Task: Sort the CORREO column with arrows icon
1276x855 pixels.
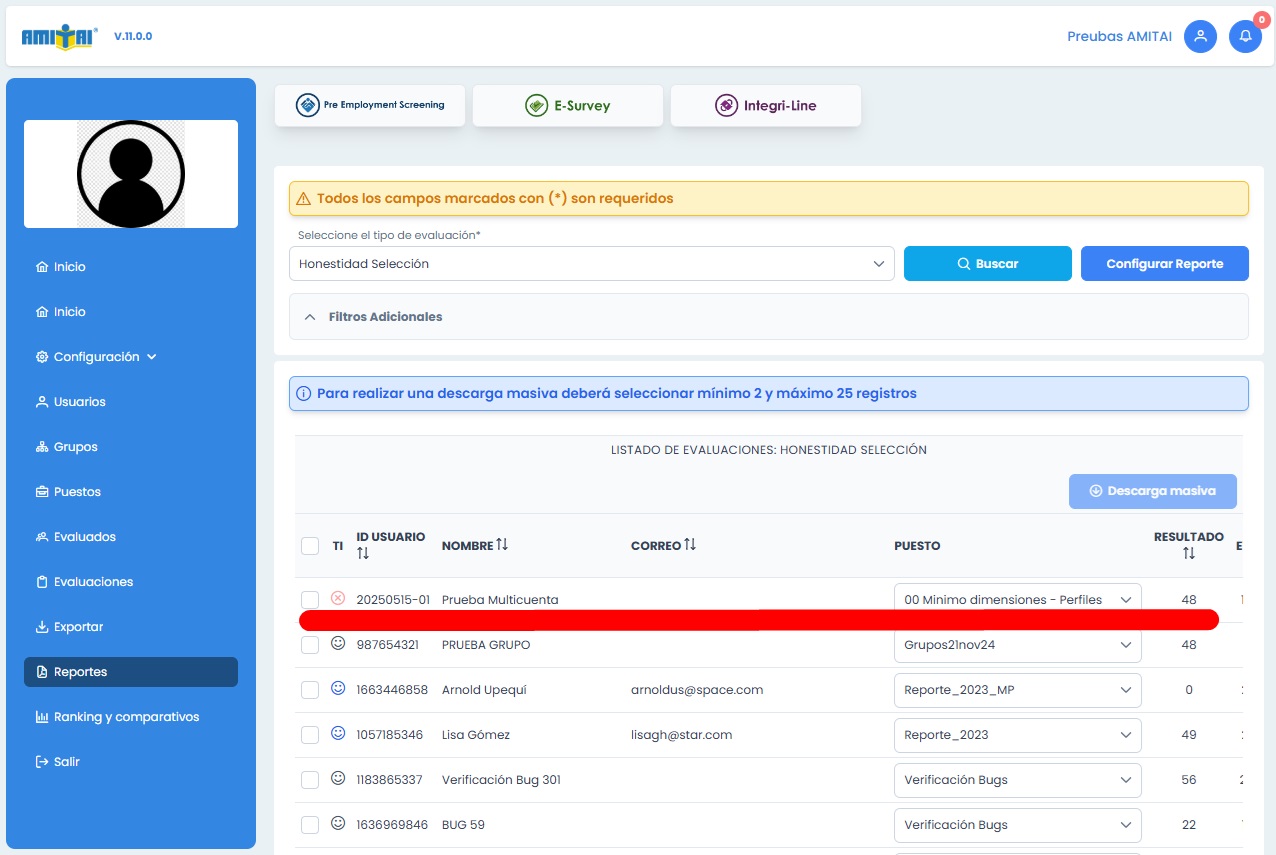Action: click(690, 544)
